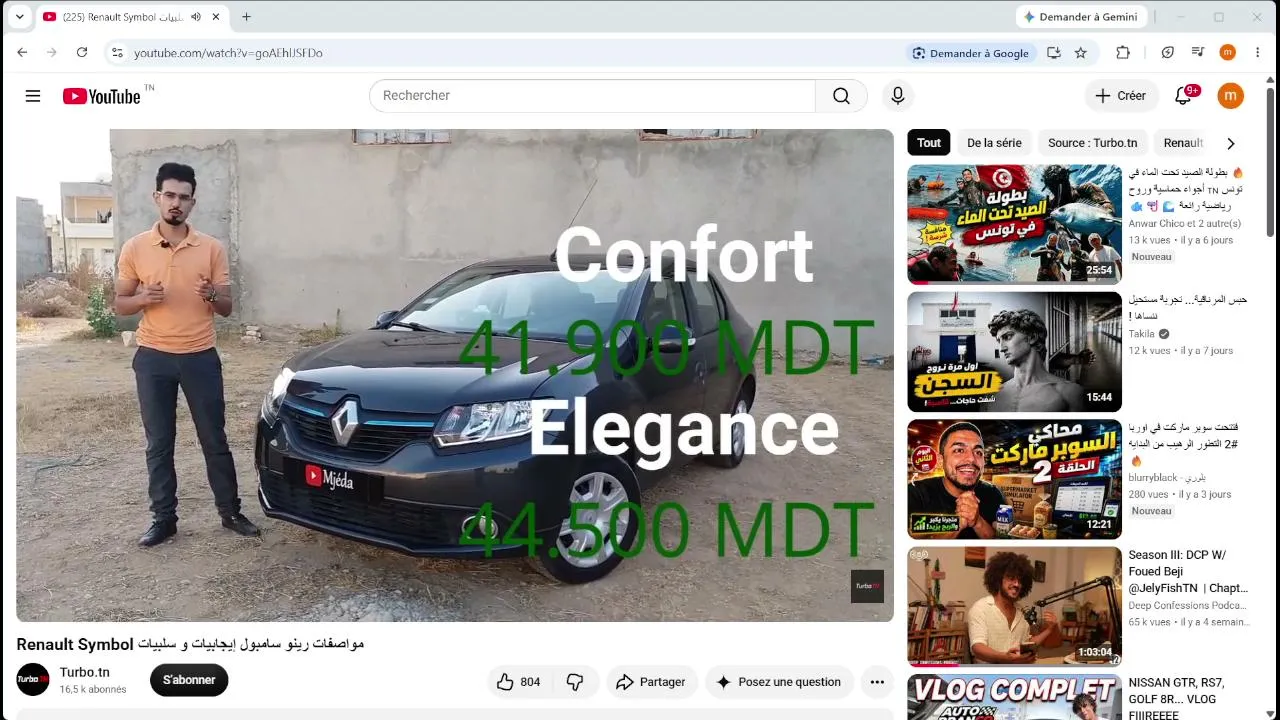Open the Anwar Chico et 2 autre(s) channel text
Viewport: 1280px width, 720px height.
[x=1185, y=224]
